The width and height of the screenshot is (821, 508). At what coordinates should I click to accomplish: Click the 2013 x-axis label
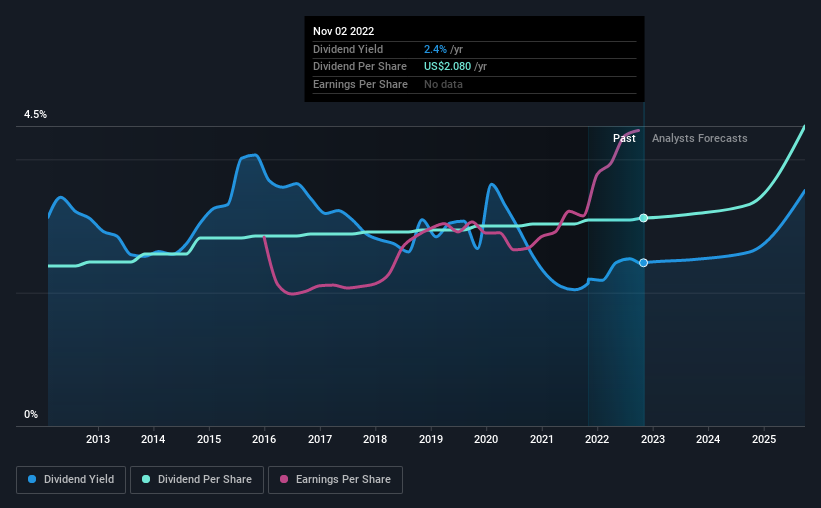[98, 439]
